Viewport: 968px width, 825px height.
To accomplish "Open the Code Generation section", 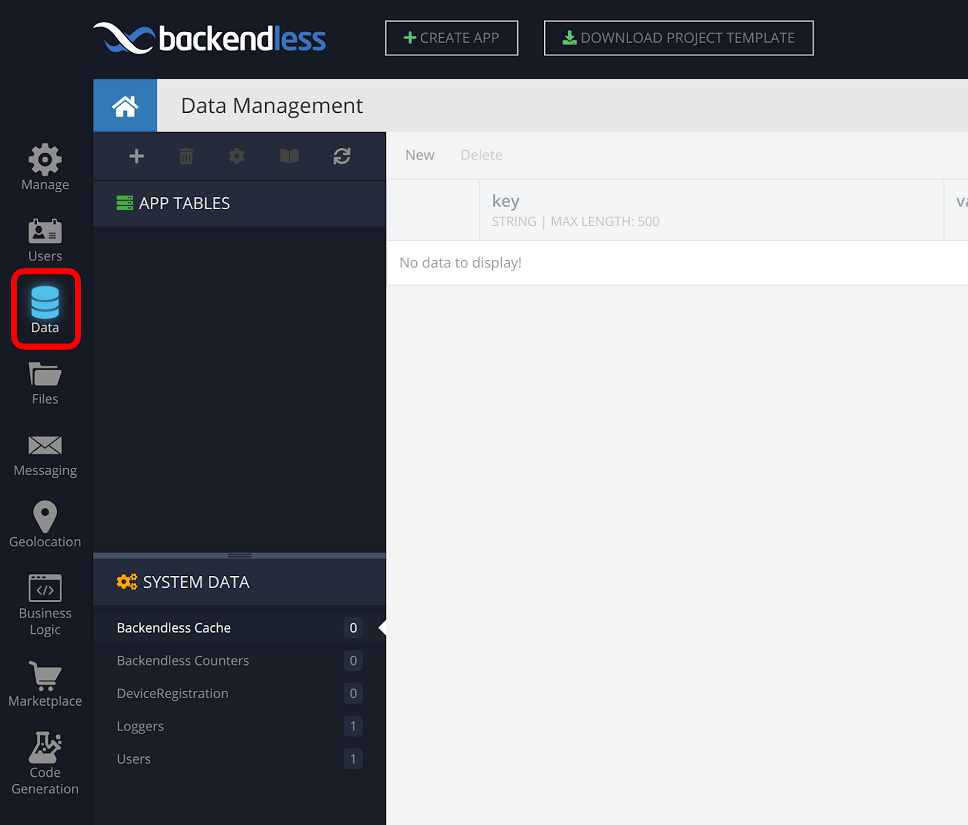I will [45, 763].
